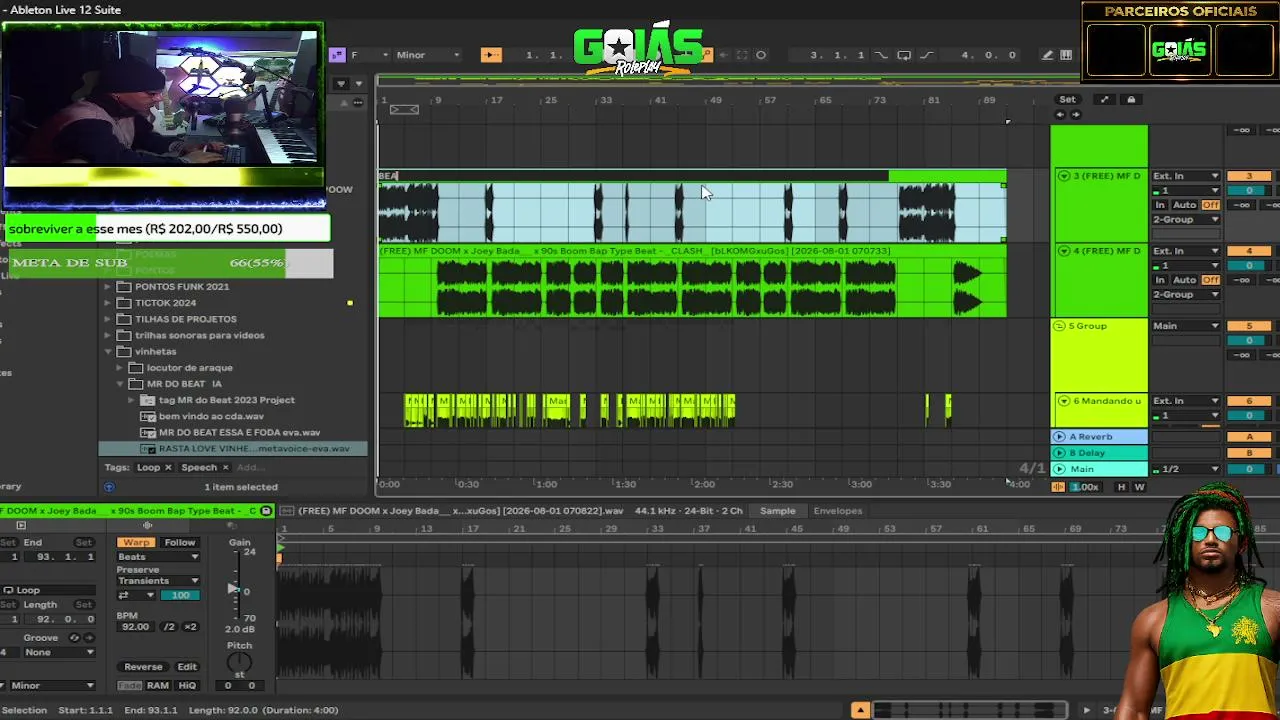Image resolution: width=1280 pixels, height=720 pixels.
Task: Toggle the HiQ button
Action: coord(187,686)
